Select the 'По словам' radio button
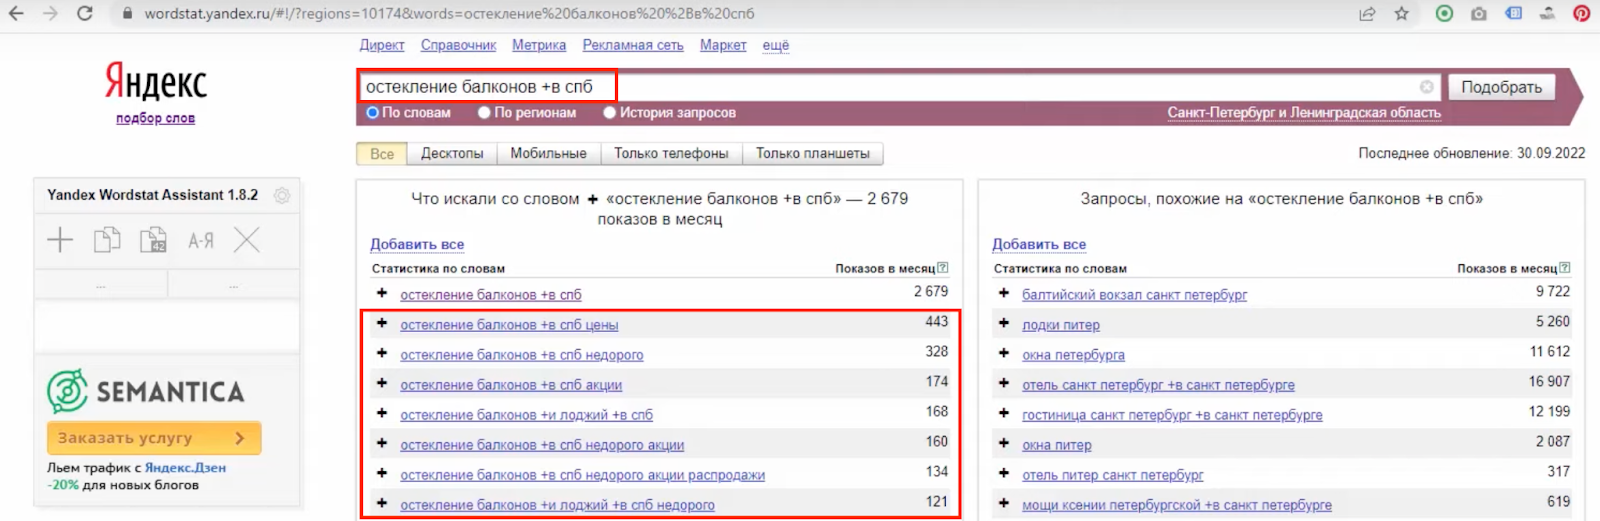Viewport: 1600px width, 521px height. pyautogui.click(x=373, y=113)
